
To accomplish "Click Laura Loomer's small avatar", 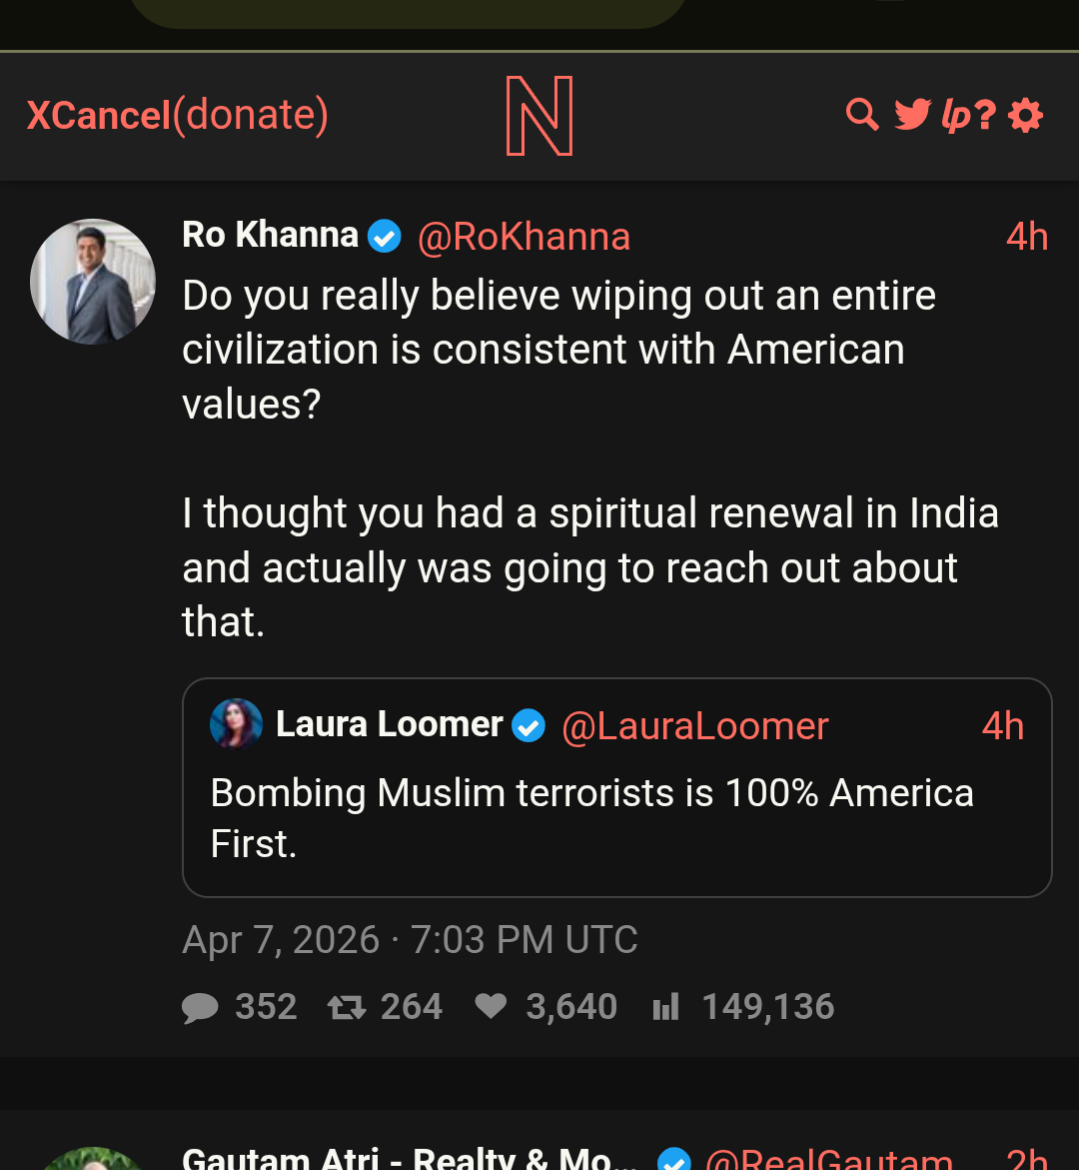I will point(236,724).
